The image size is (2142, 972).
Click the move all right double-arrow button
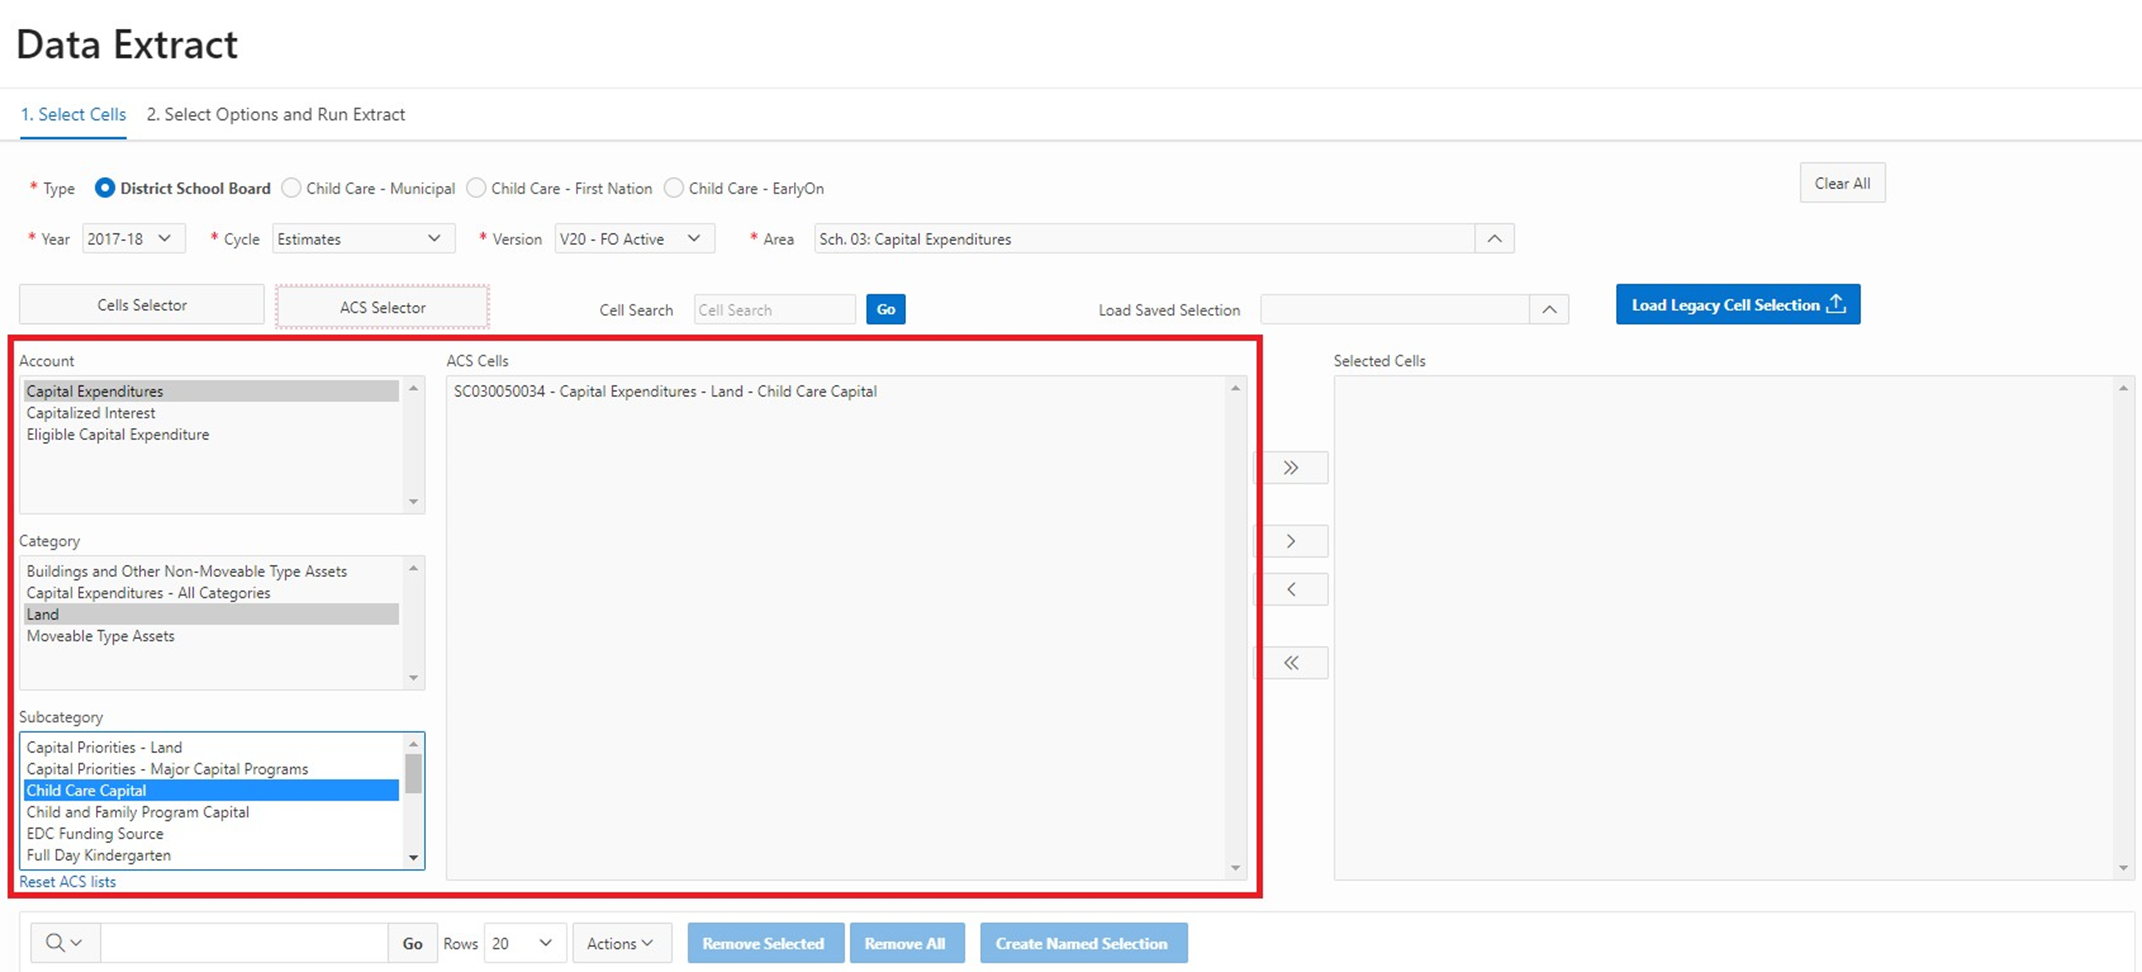1290,468
